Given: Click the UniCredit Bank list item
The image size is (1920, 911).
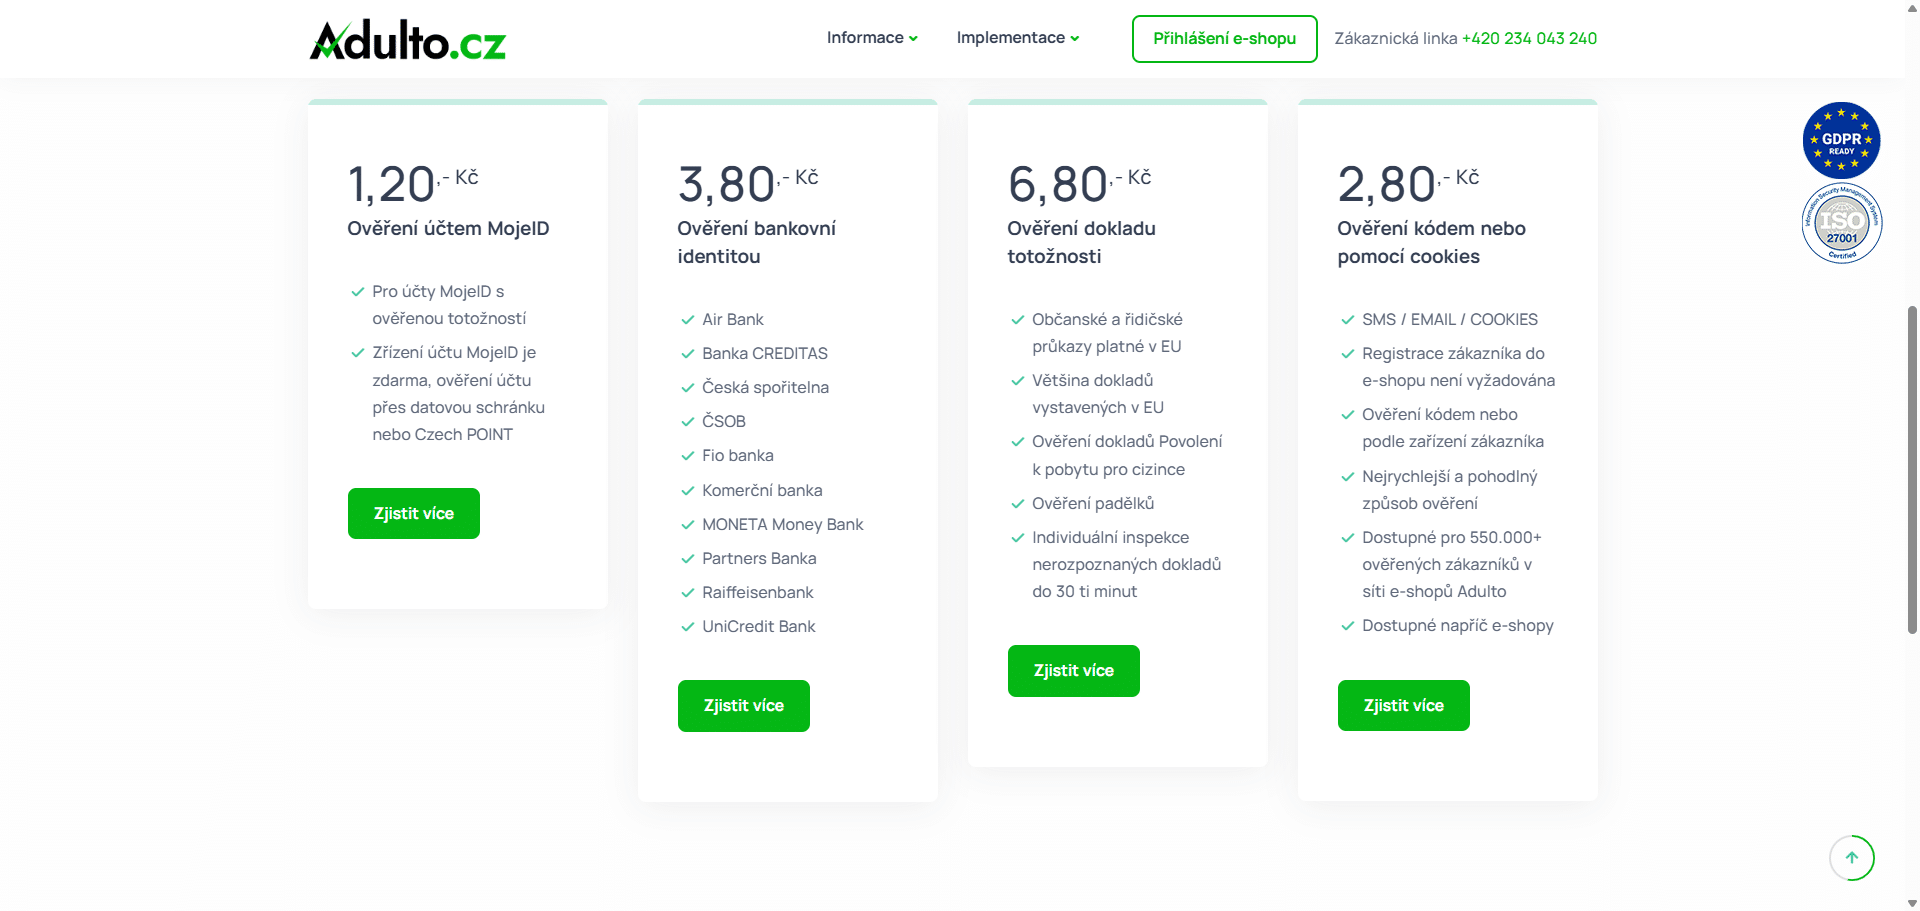Looking at the screenshot, I should (759, 627).
